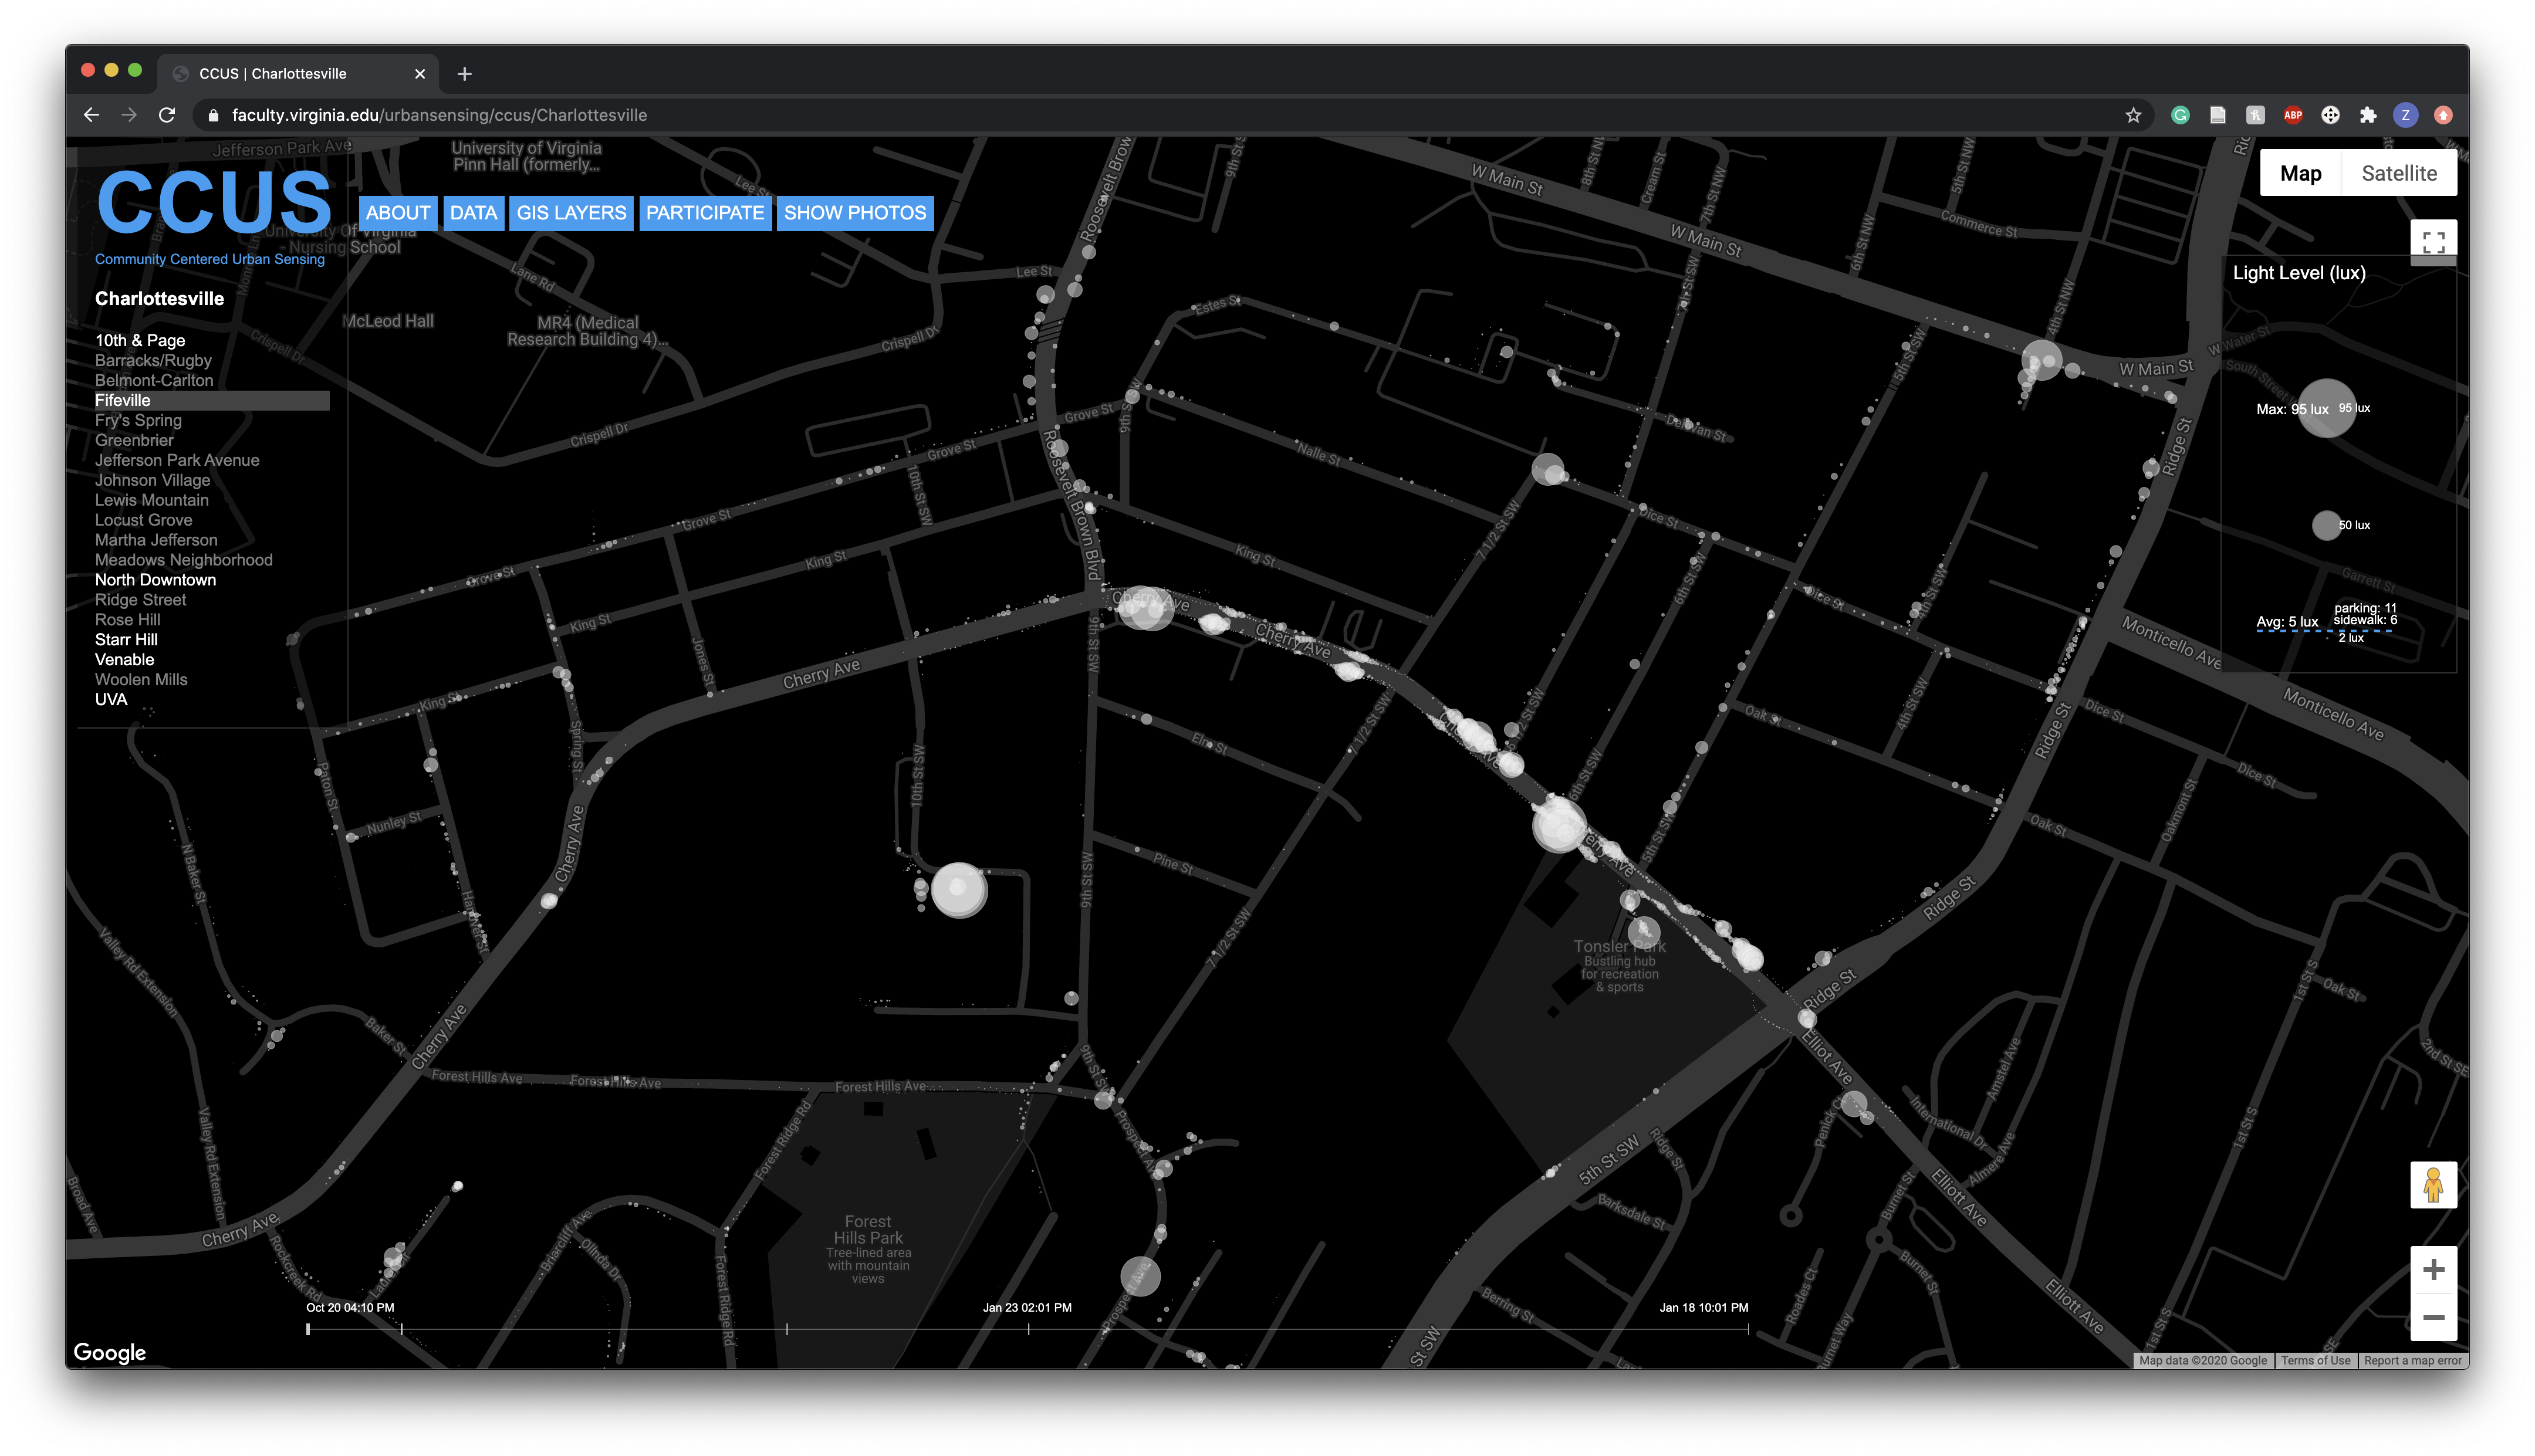Toggle the SHOW PHOTOS button
Image resolution: width=2535 pixels, height=1456 pixels.
[x=854, y=213]
